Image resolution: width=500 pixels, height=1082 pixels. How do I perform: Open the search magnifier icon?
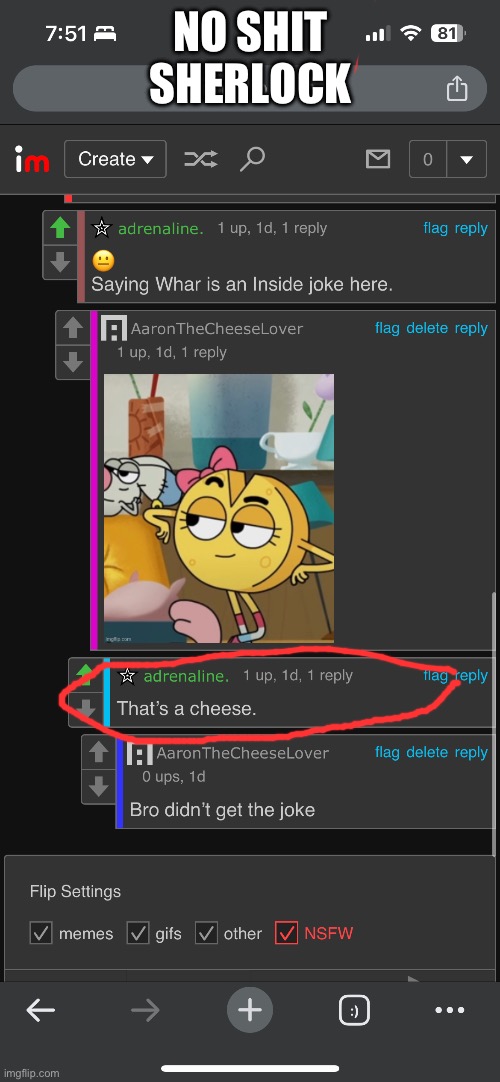pos(252,160)
